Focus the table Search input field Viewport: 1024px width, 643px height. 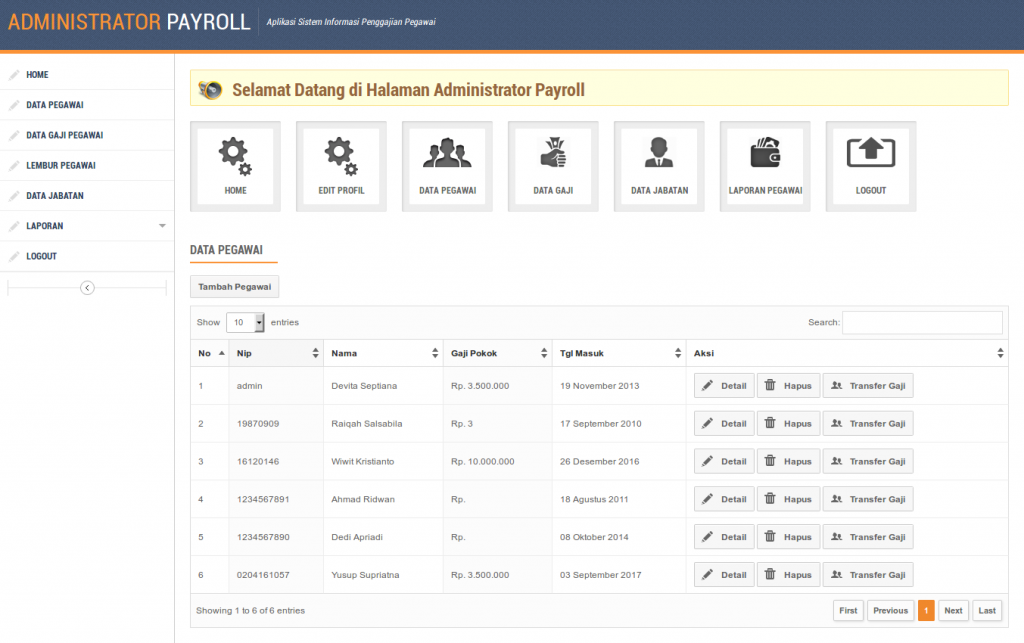tap(921, 323)
